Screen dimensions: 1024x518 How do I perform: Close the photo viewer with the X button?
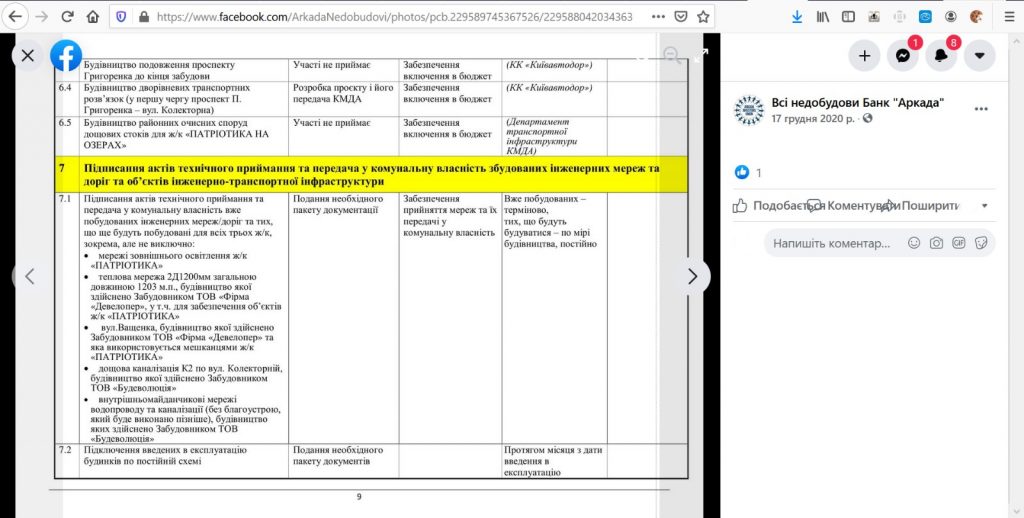[x=27, y=56]
